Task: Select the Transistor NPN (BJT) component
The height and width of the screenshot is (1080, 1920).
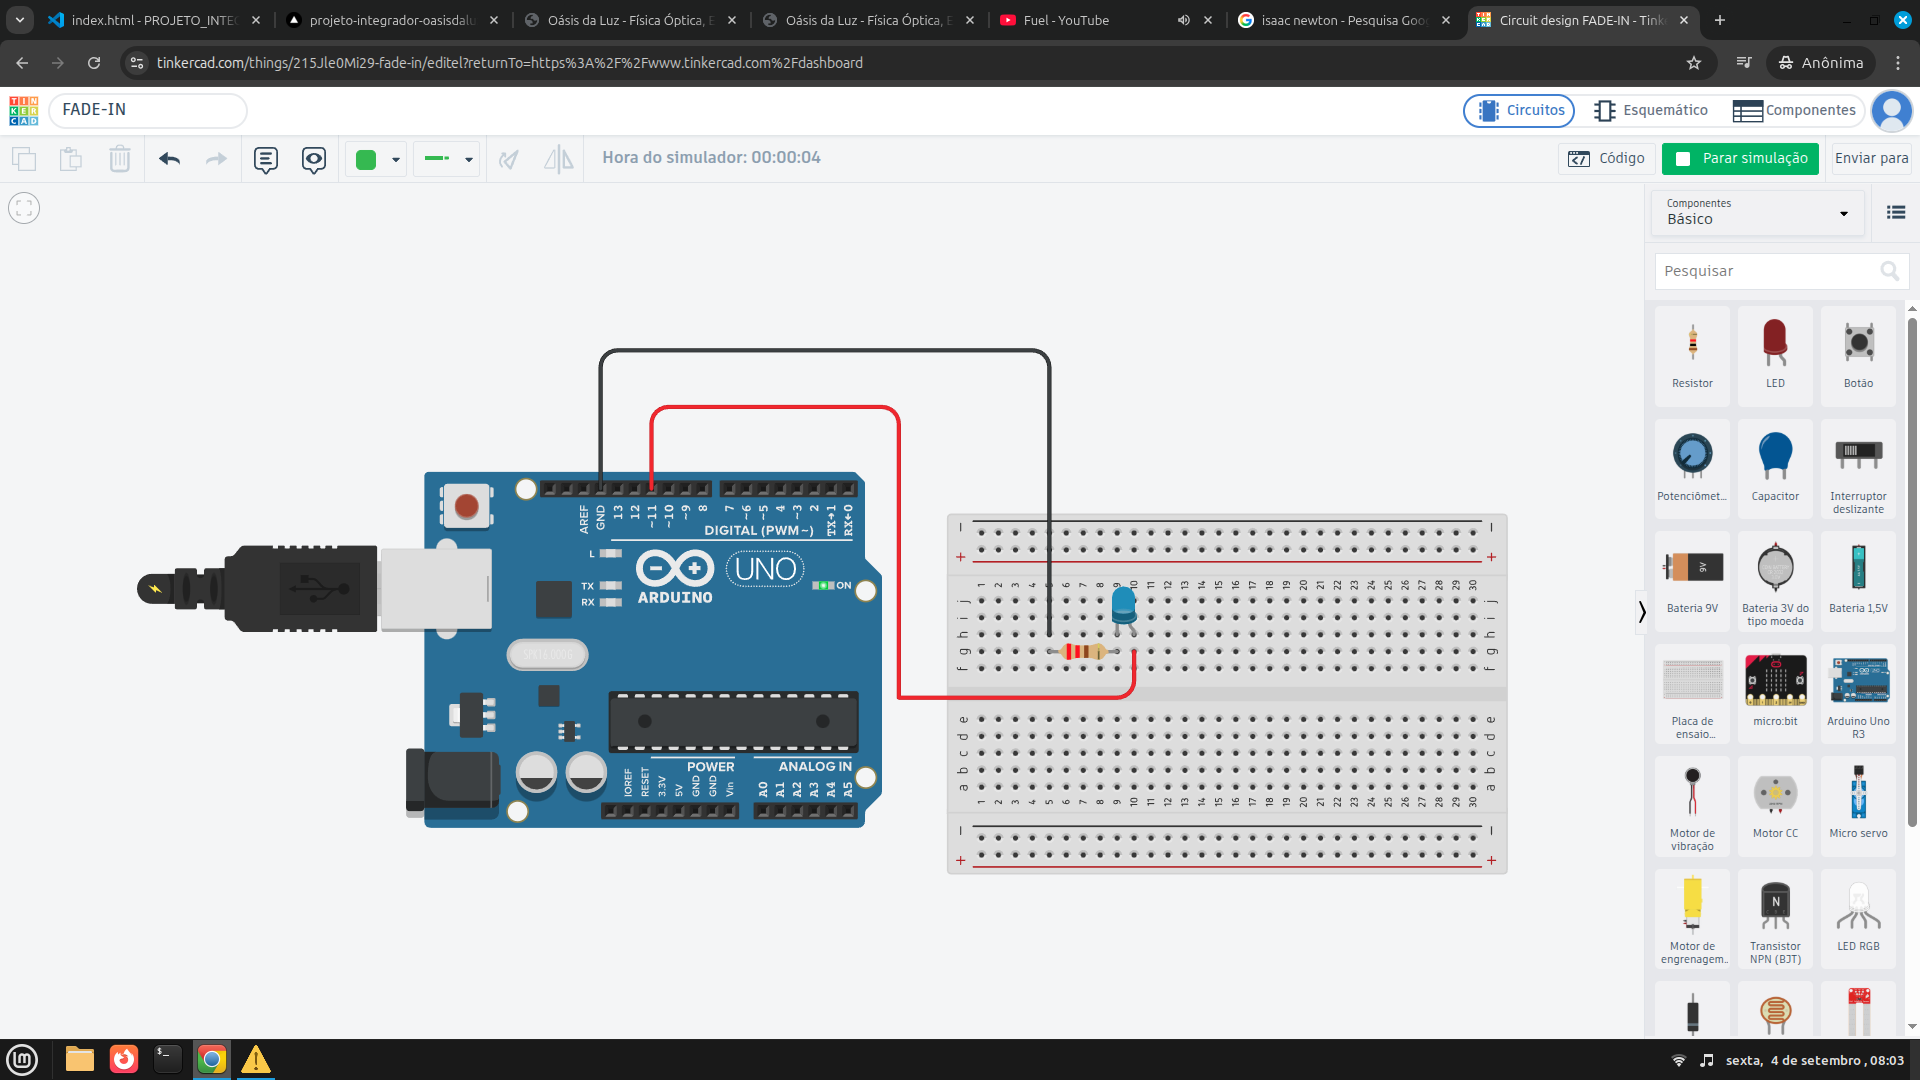Action: pyautogui.click(x=1775, y=918)
